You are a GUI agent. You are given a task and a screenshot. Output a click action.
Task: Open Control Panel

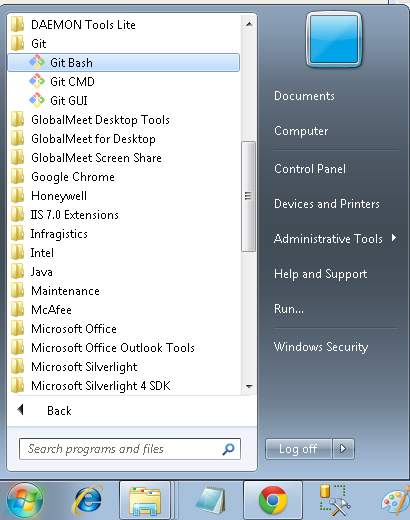(310, 169)
